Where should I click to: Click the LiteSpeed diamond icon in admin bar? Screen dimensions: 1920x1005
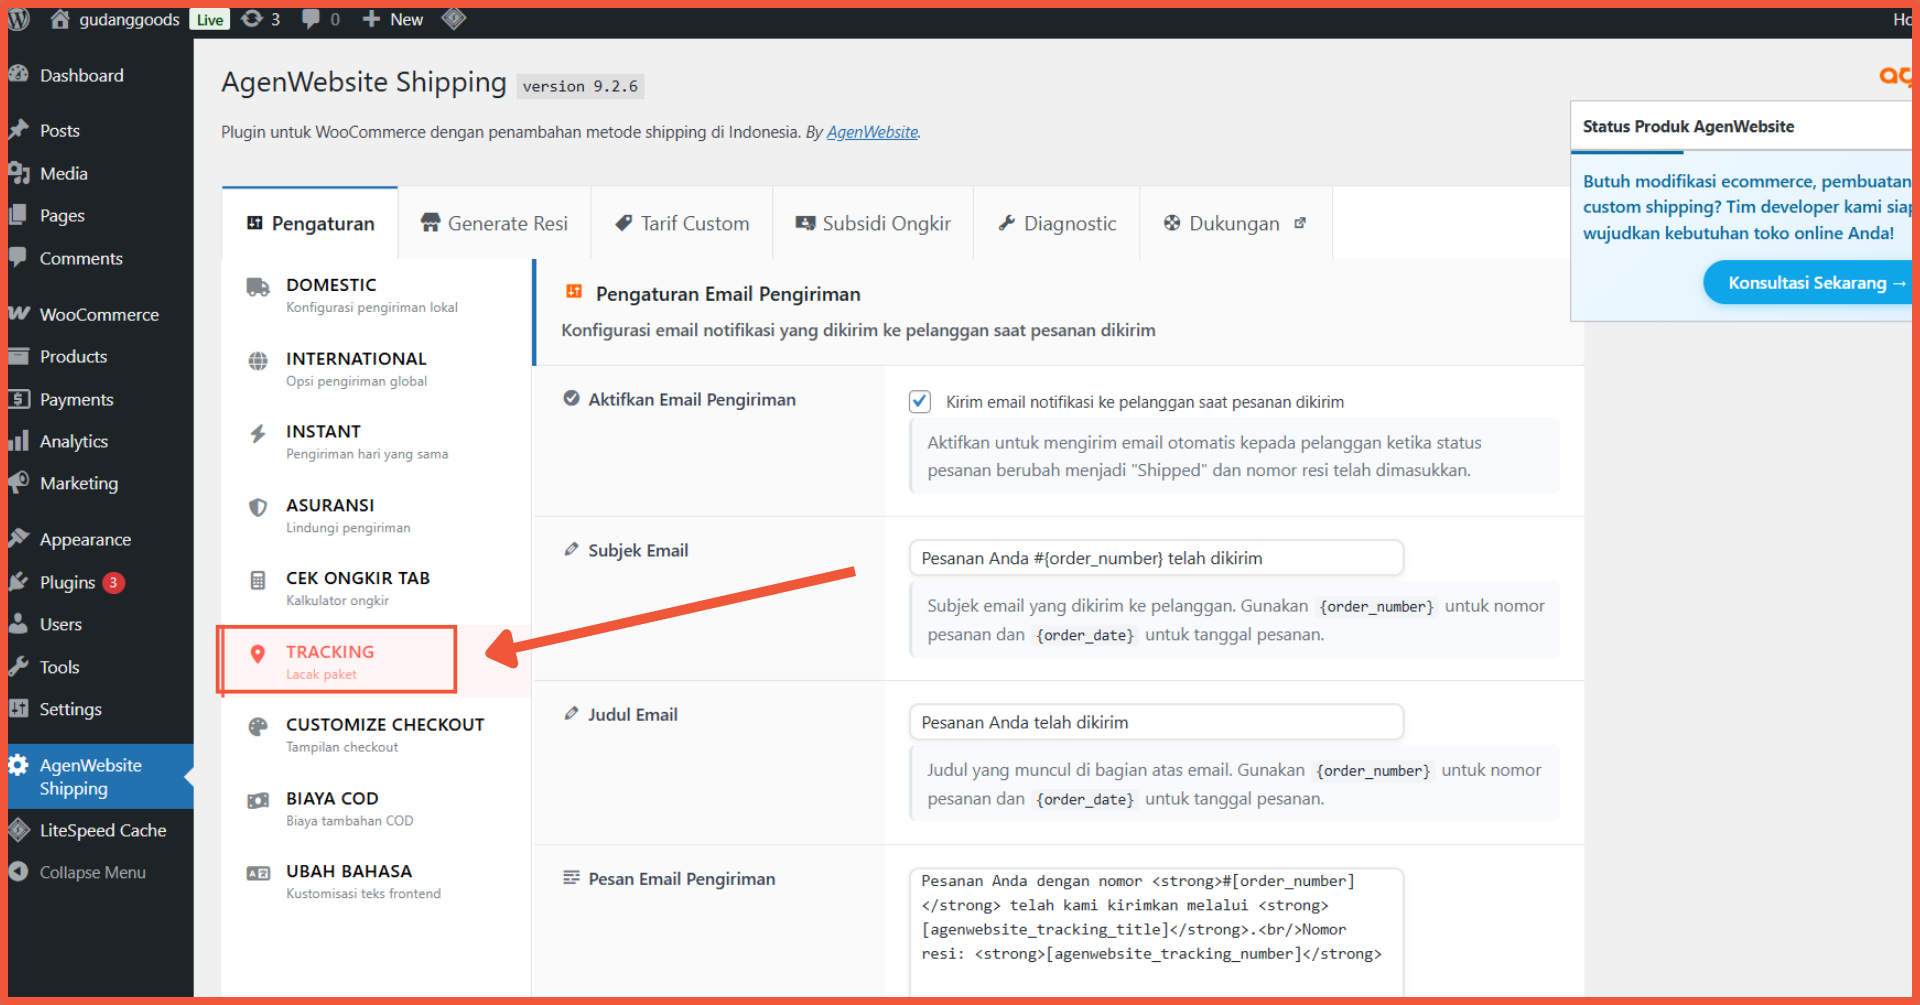[x=454, y=19]
